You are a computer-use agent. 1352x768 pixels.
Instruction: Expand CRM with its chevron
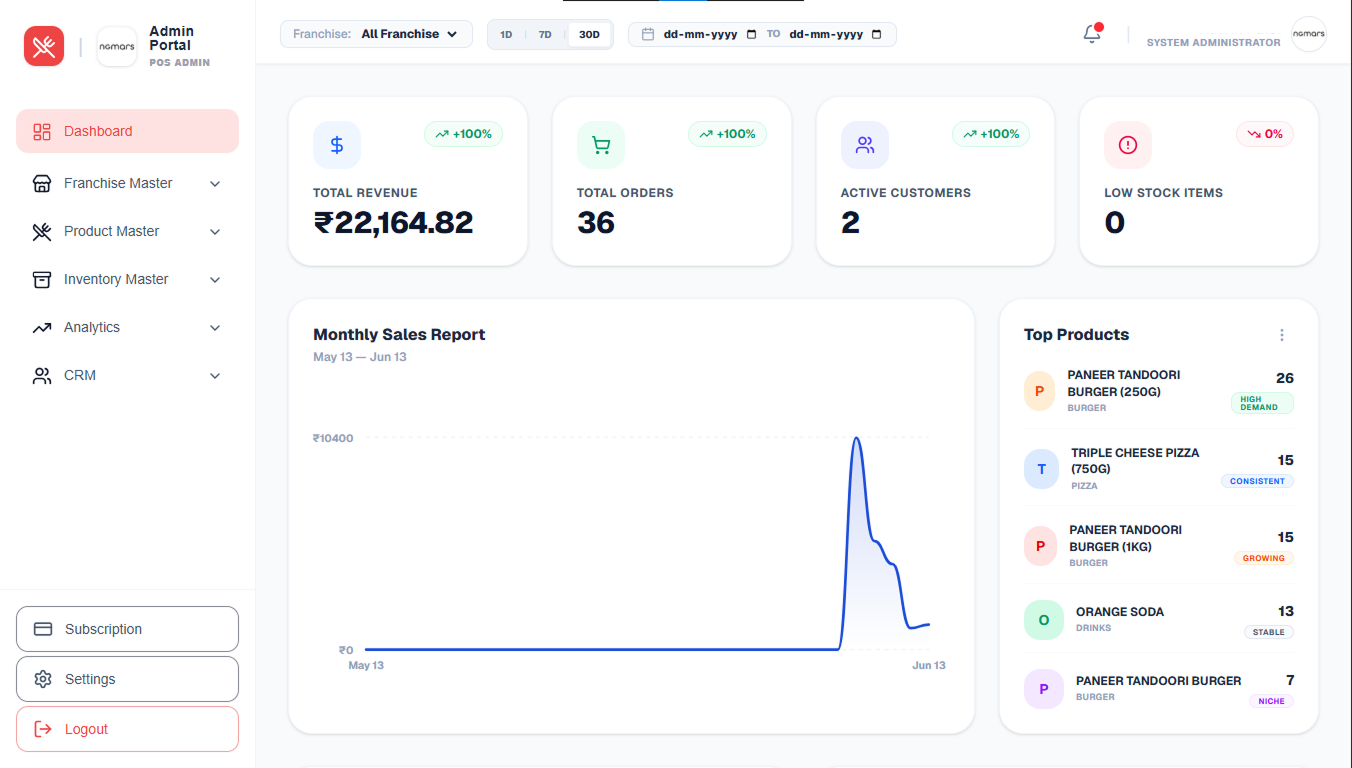215,376
